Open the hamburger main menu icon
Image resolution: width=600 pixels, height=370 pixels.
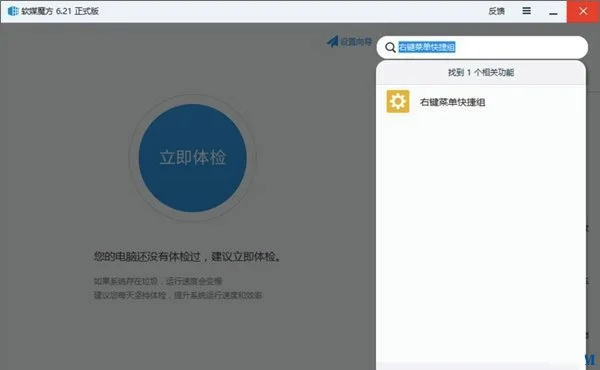(527, 11)
